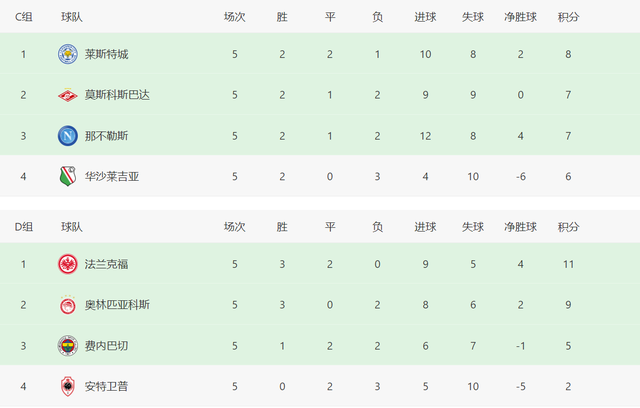Select the 华沙莱吉亚 team name
The height and width of the screenshot is (408, 640).
coord(112,176)
